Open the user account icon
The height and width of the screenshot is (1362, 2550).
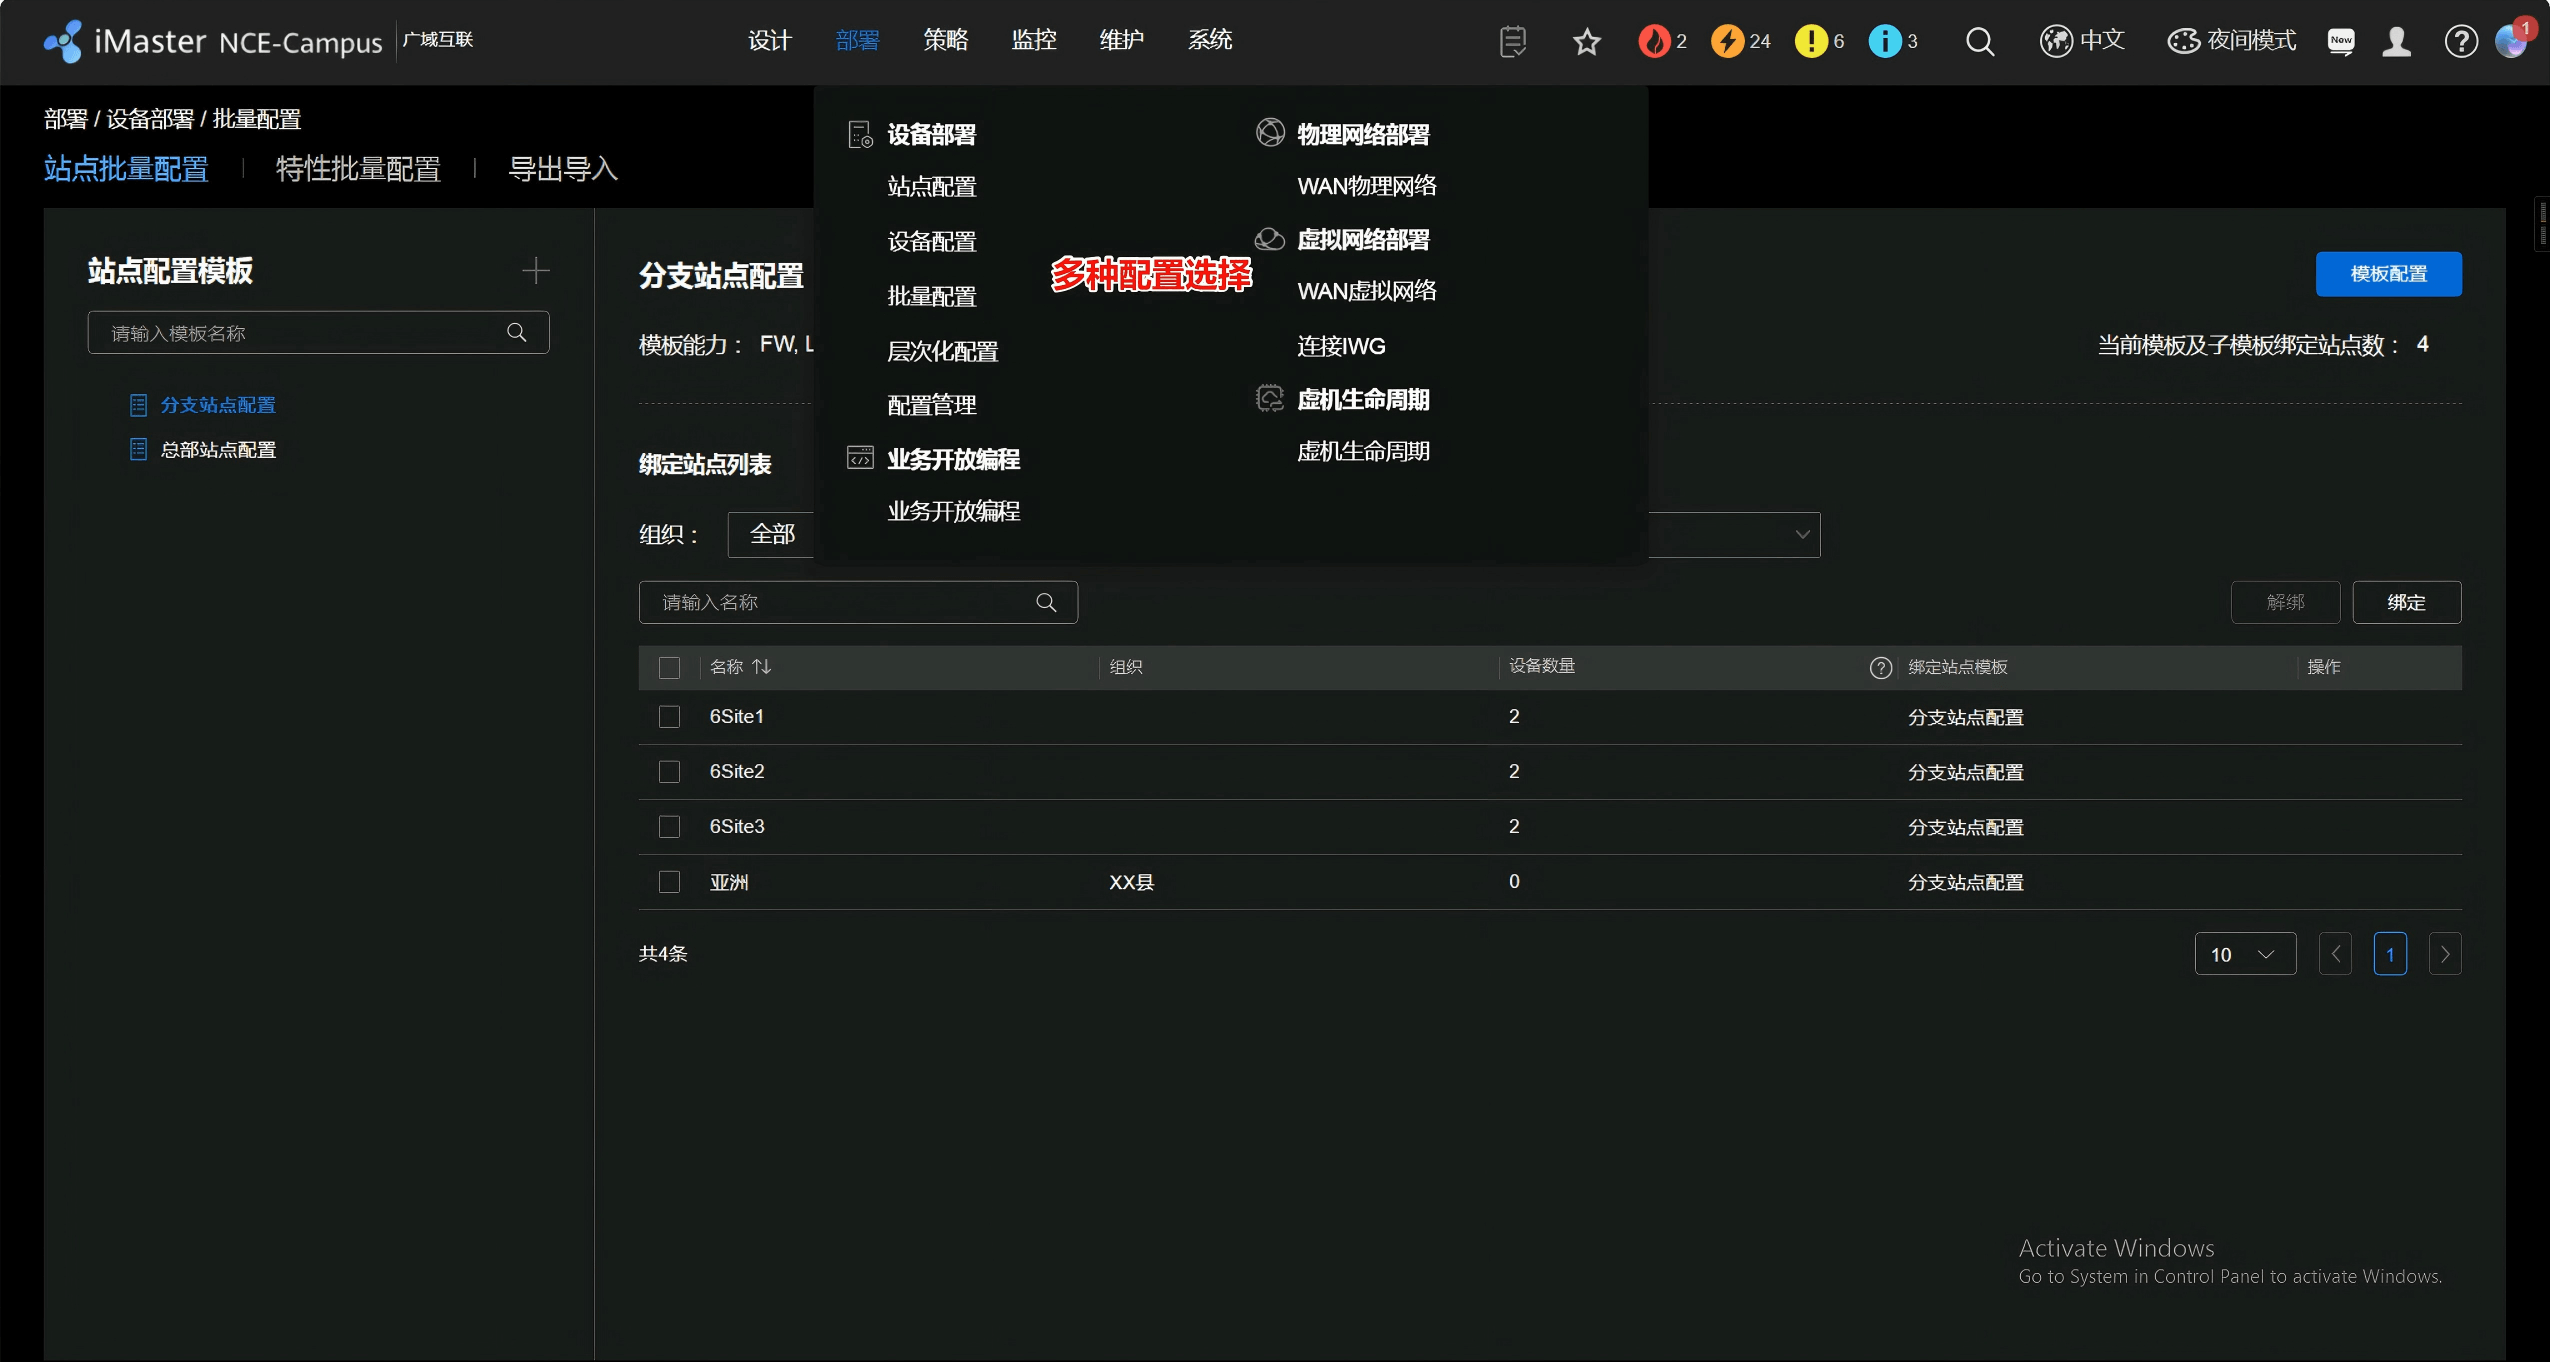pyautogui.click(x=2396, y=42)
